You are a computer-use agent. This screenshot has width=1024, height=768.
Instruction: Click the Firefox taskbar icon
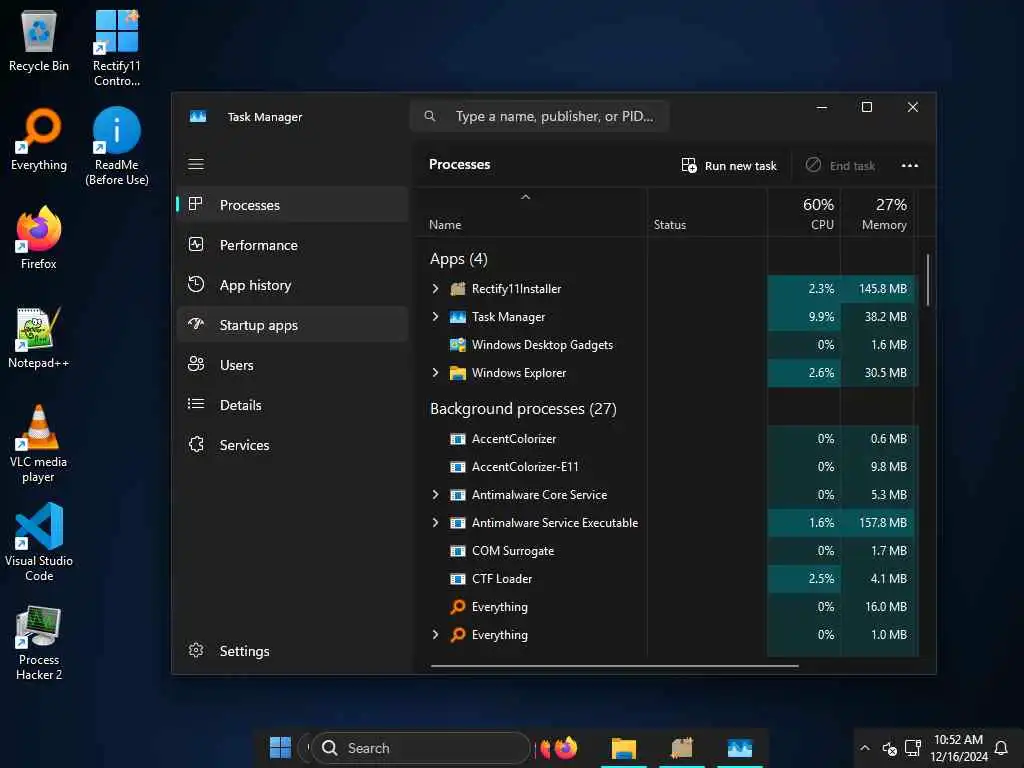click(566, 748)
